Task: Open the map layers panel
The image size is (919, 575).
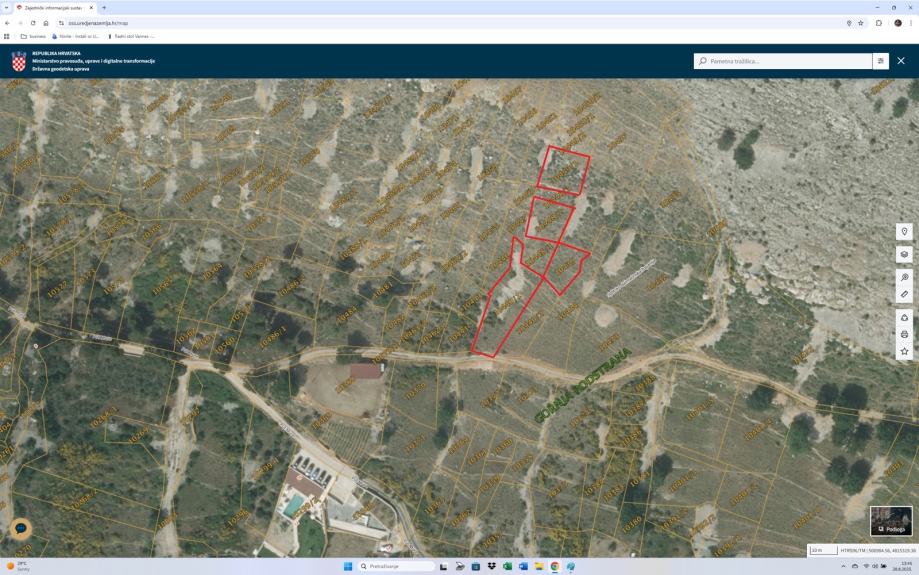Action: tap(904, 254)
